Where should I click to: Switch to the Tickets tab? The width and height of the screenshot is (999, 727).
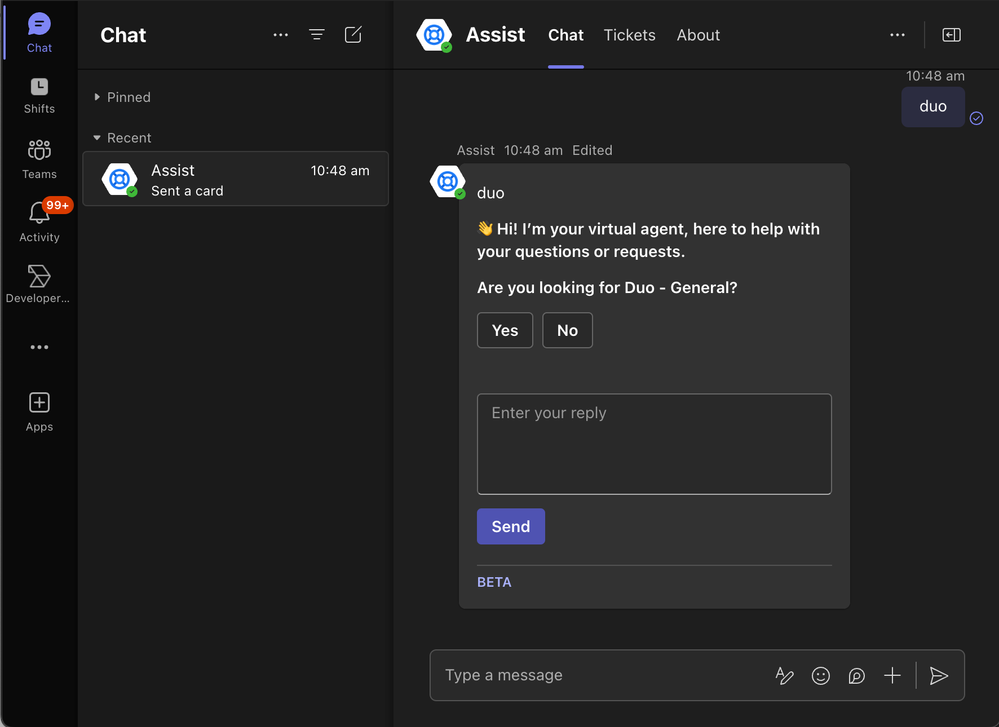[x=629, y=35]
